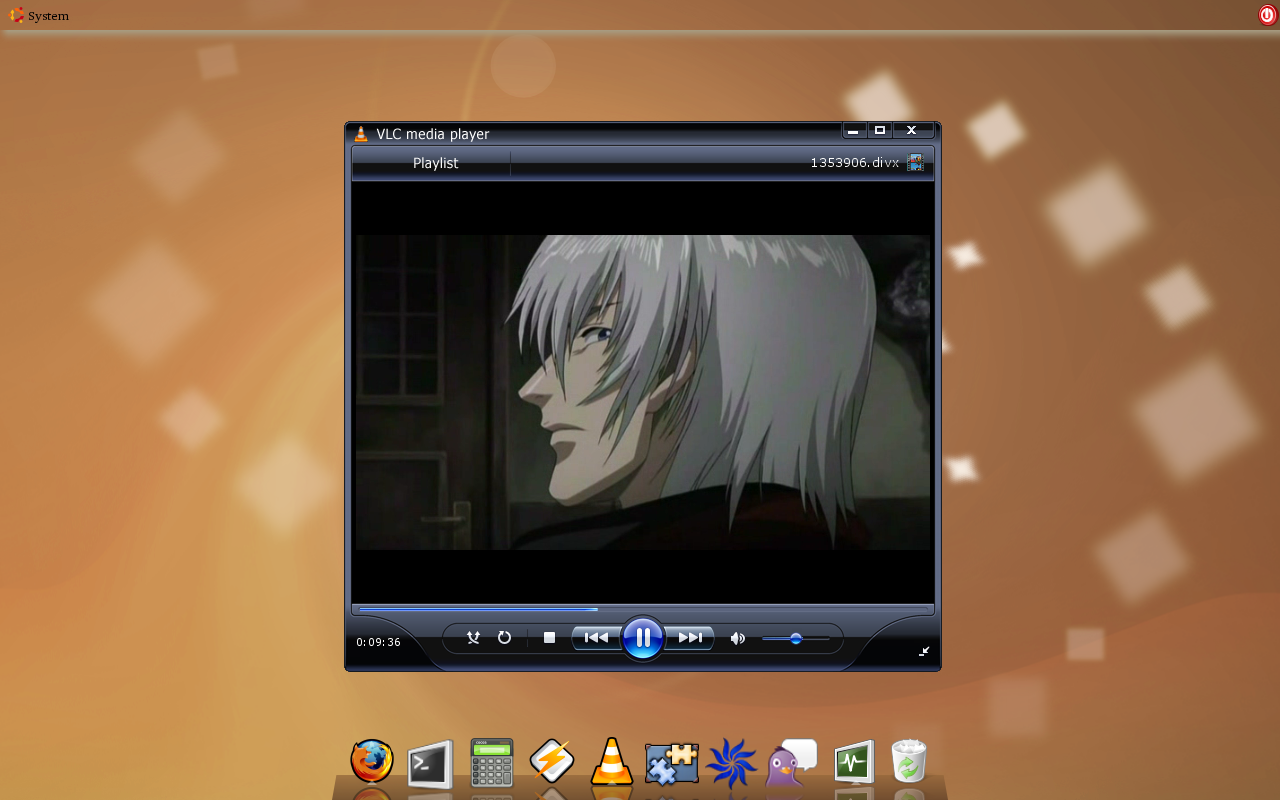The width and height of the screenshot is (1280, 800).
Task: Skip to the next track
Action: point(690,638)
